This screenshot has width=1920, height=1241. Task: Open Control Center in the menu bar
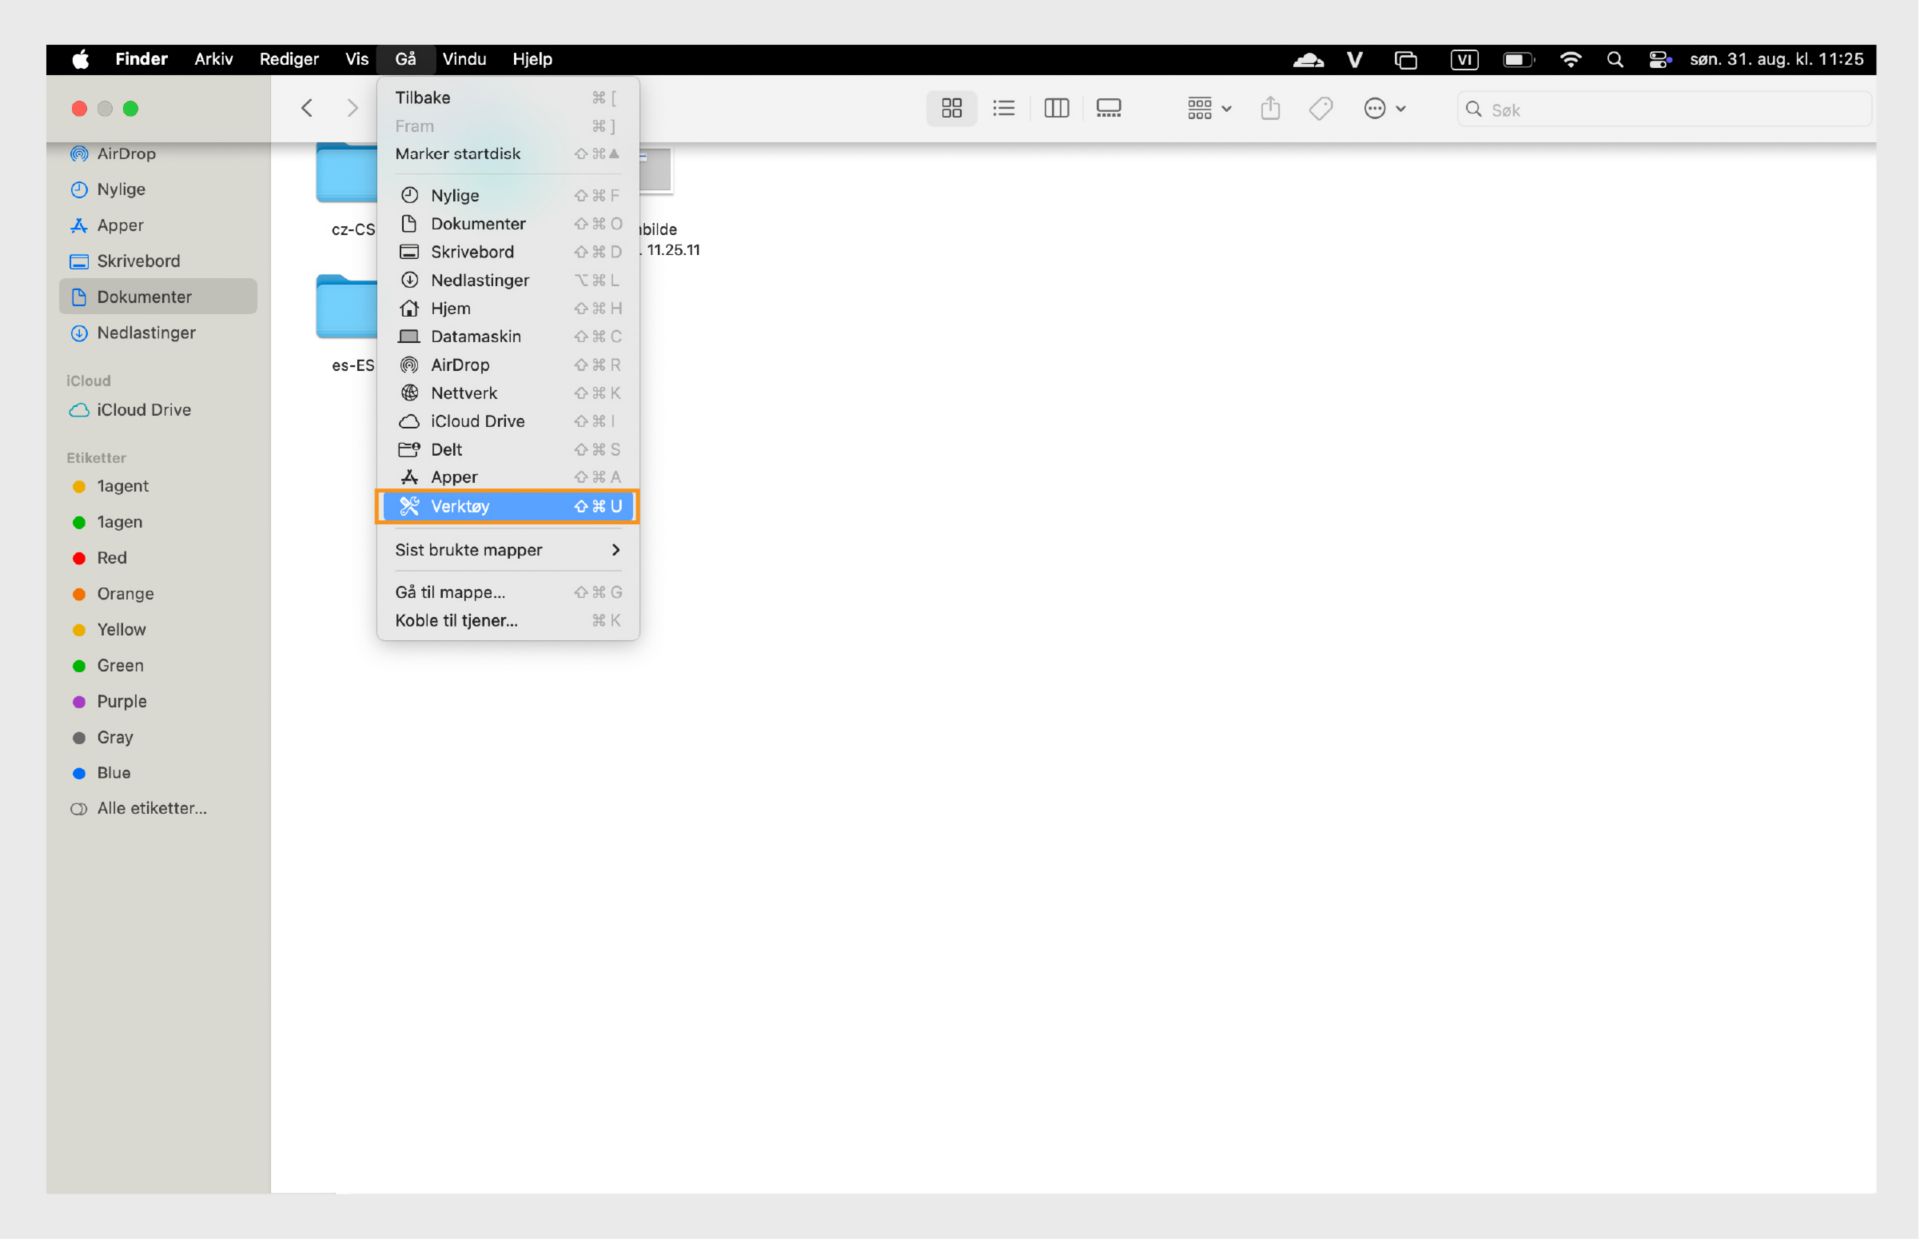1659,60
